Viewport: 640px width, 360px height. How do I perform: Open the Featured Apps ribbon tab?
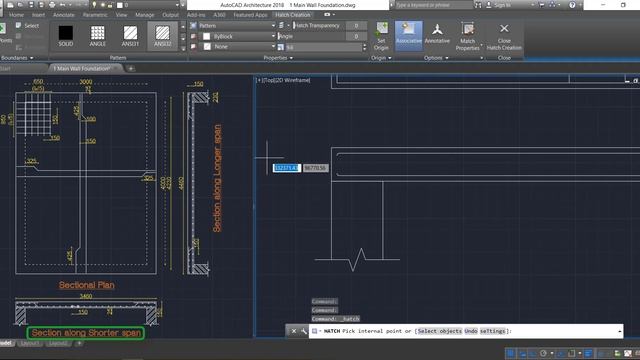point(250,15)
